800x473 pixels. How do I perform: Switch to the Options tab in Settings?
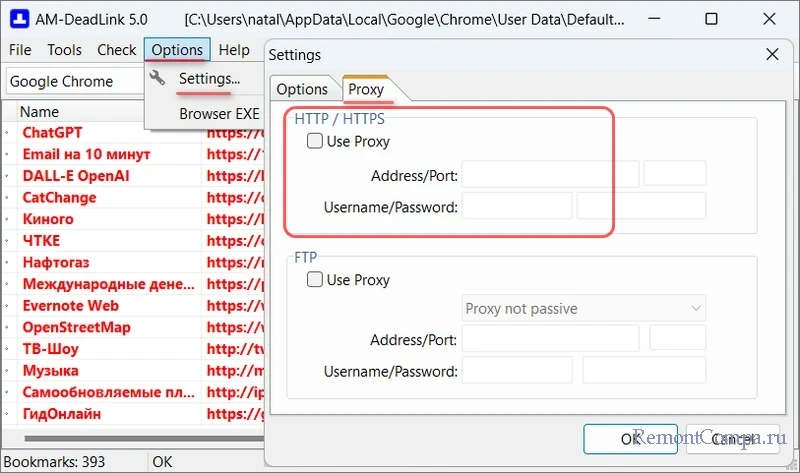[302, 89]
